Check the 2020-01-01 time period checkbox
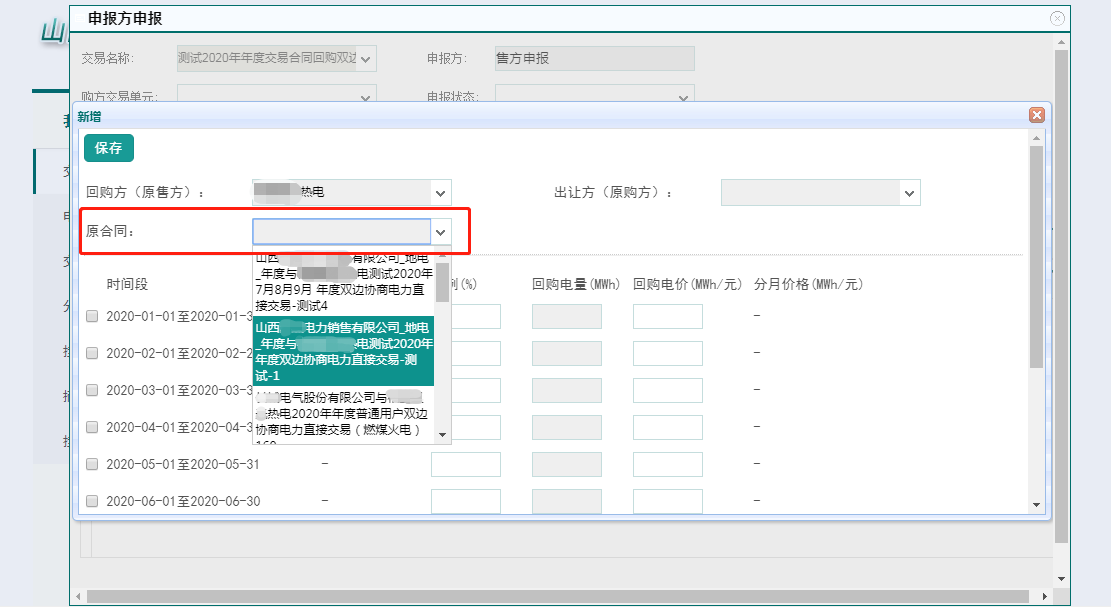Viewport: 1111px width, 609px height. click(92, 316)
